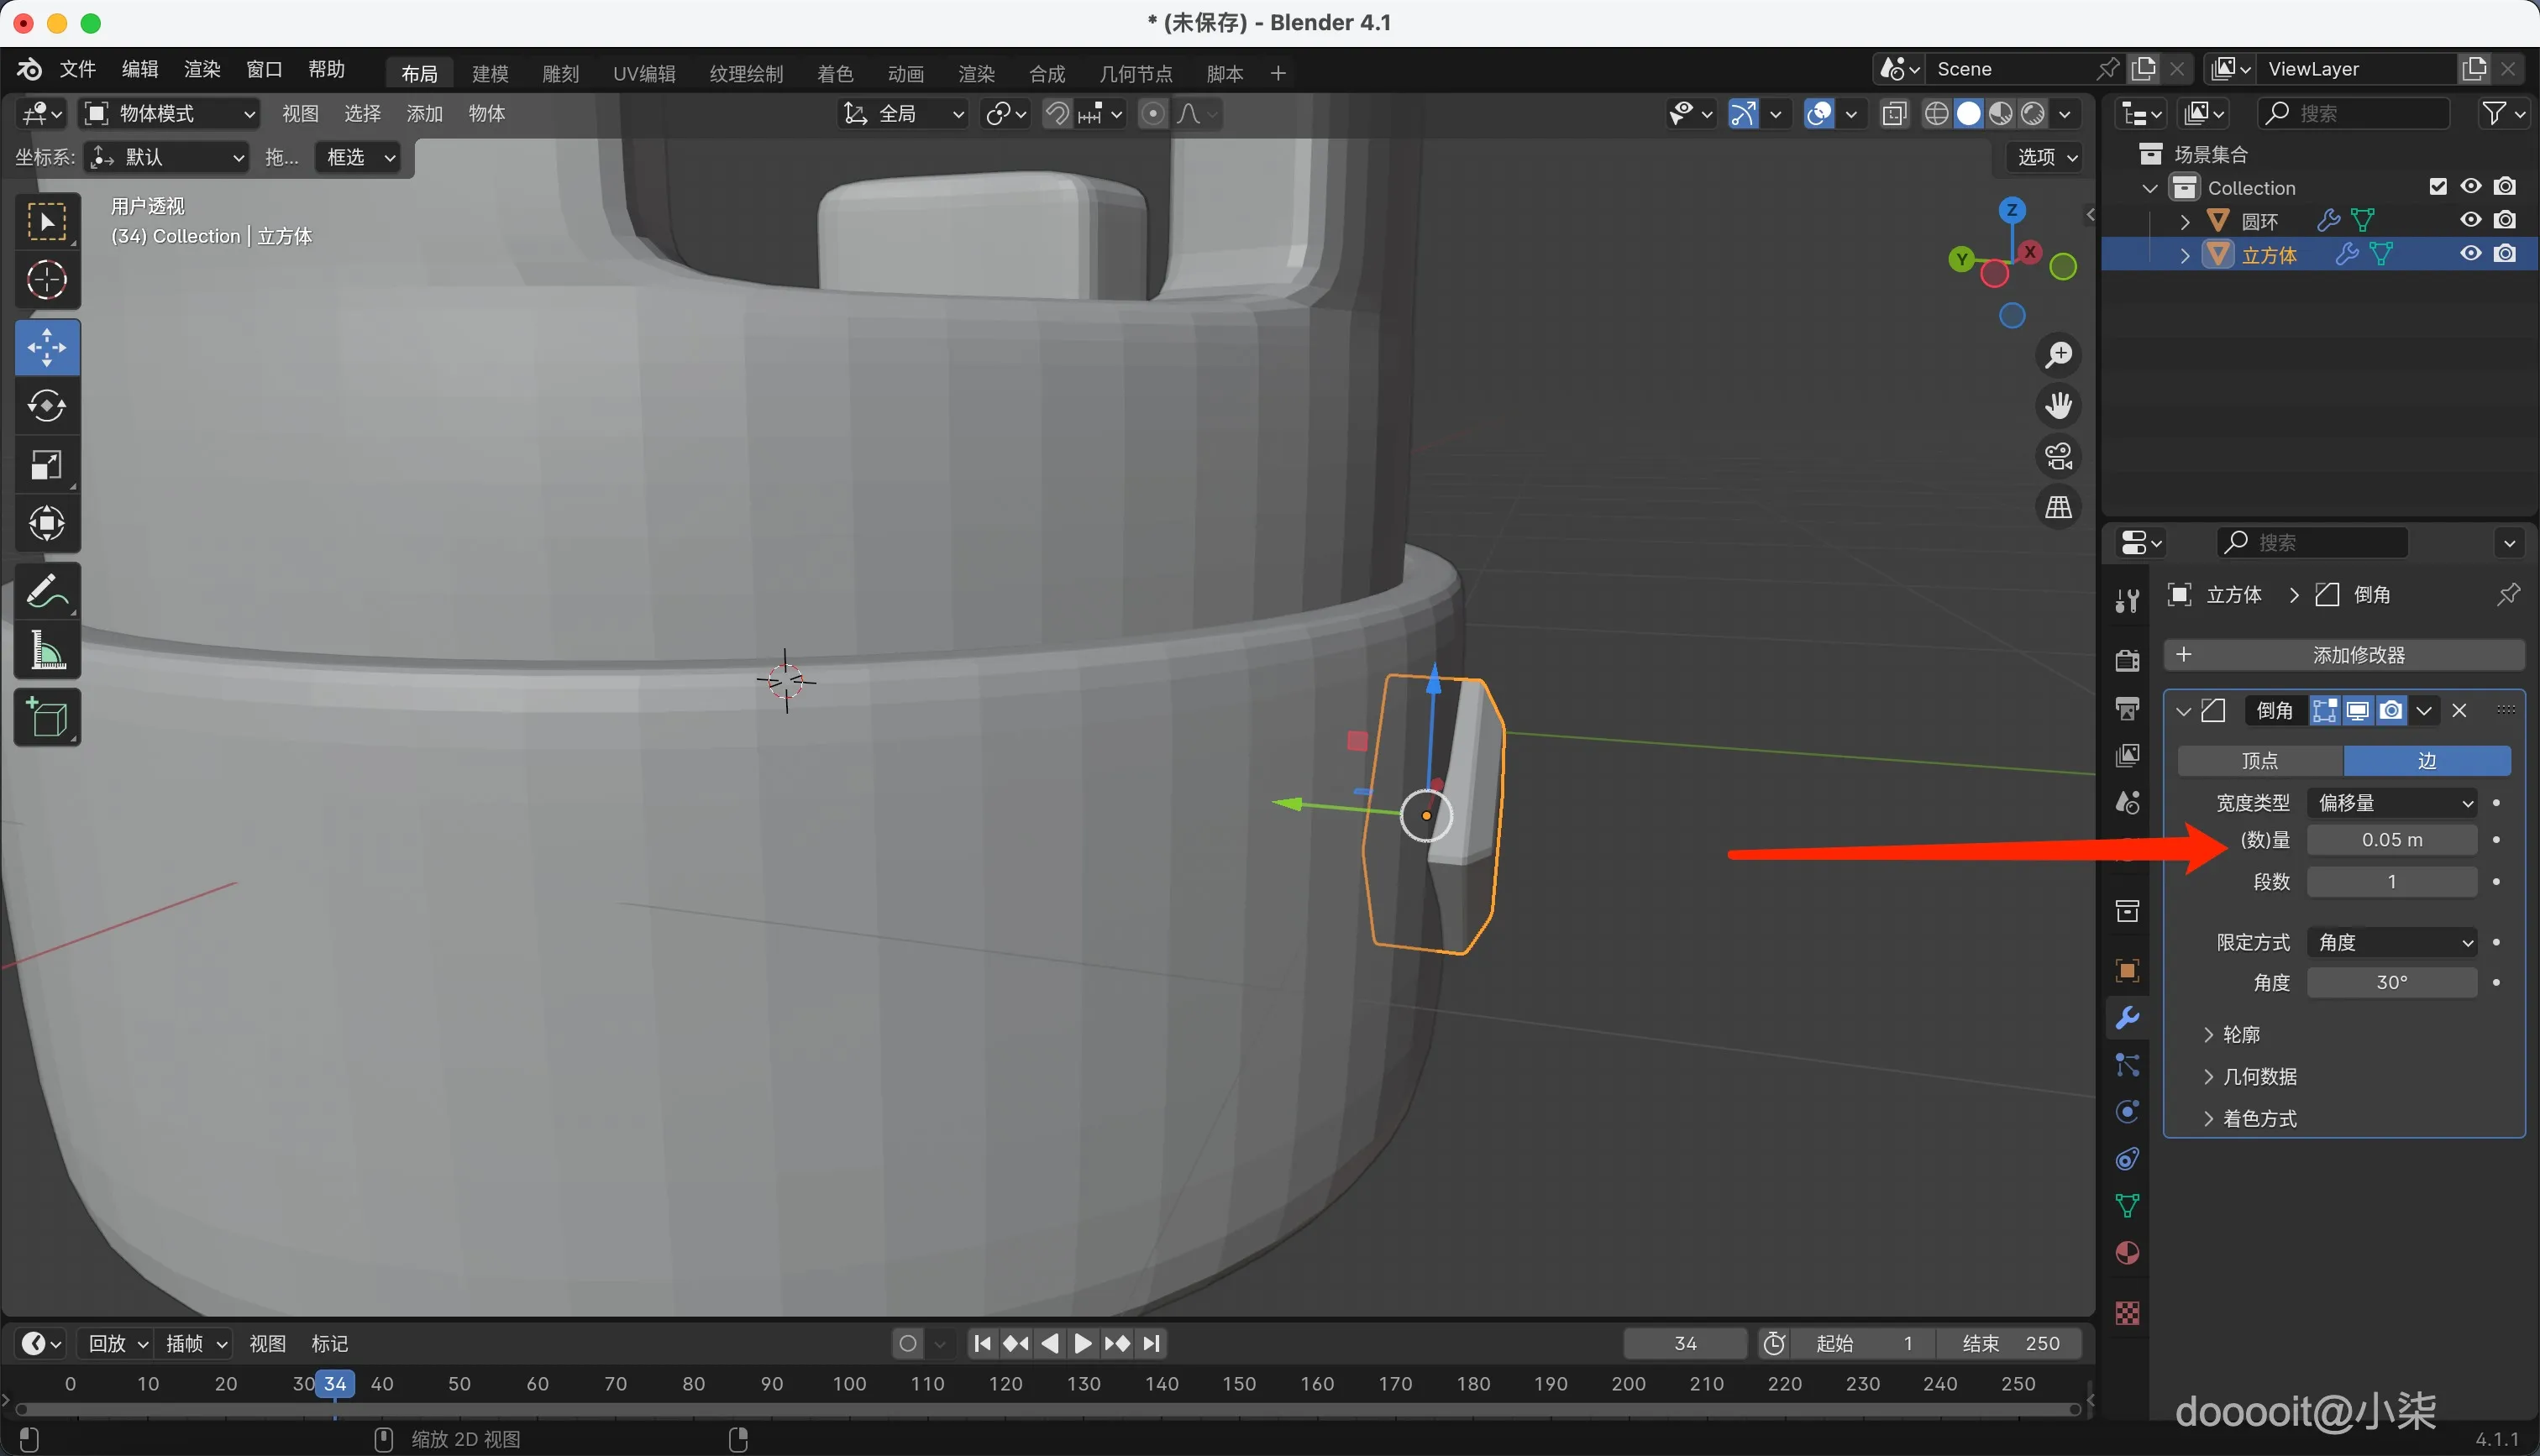Hide 立方体 object in viewport

(2471, 254)
